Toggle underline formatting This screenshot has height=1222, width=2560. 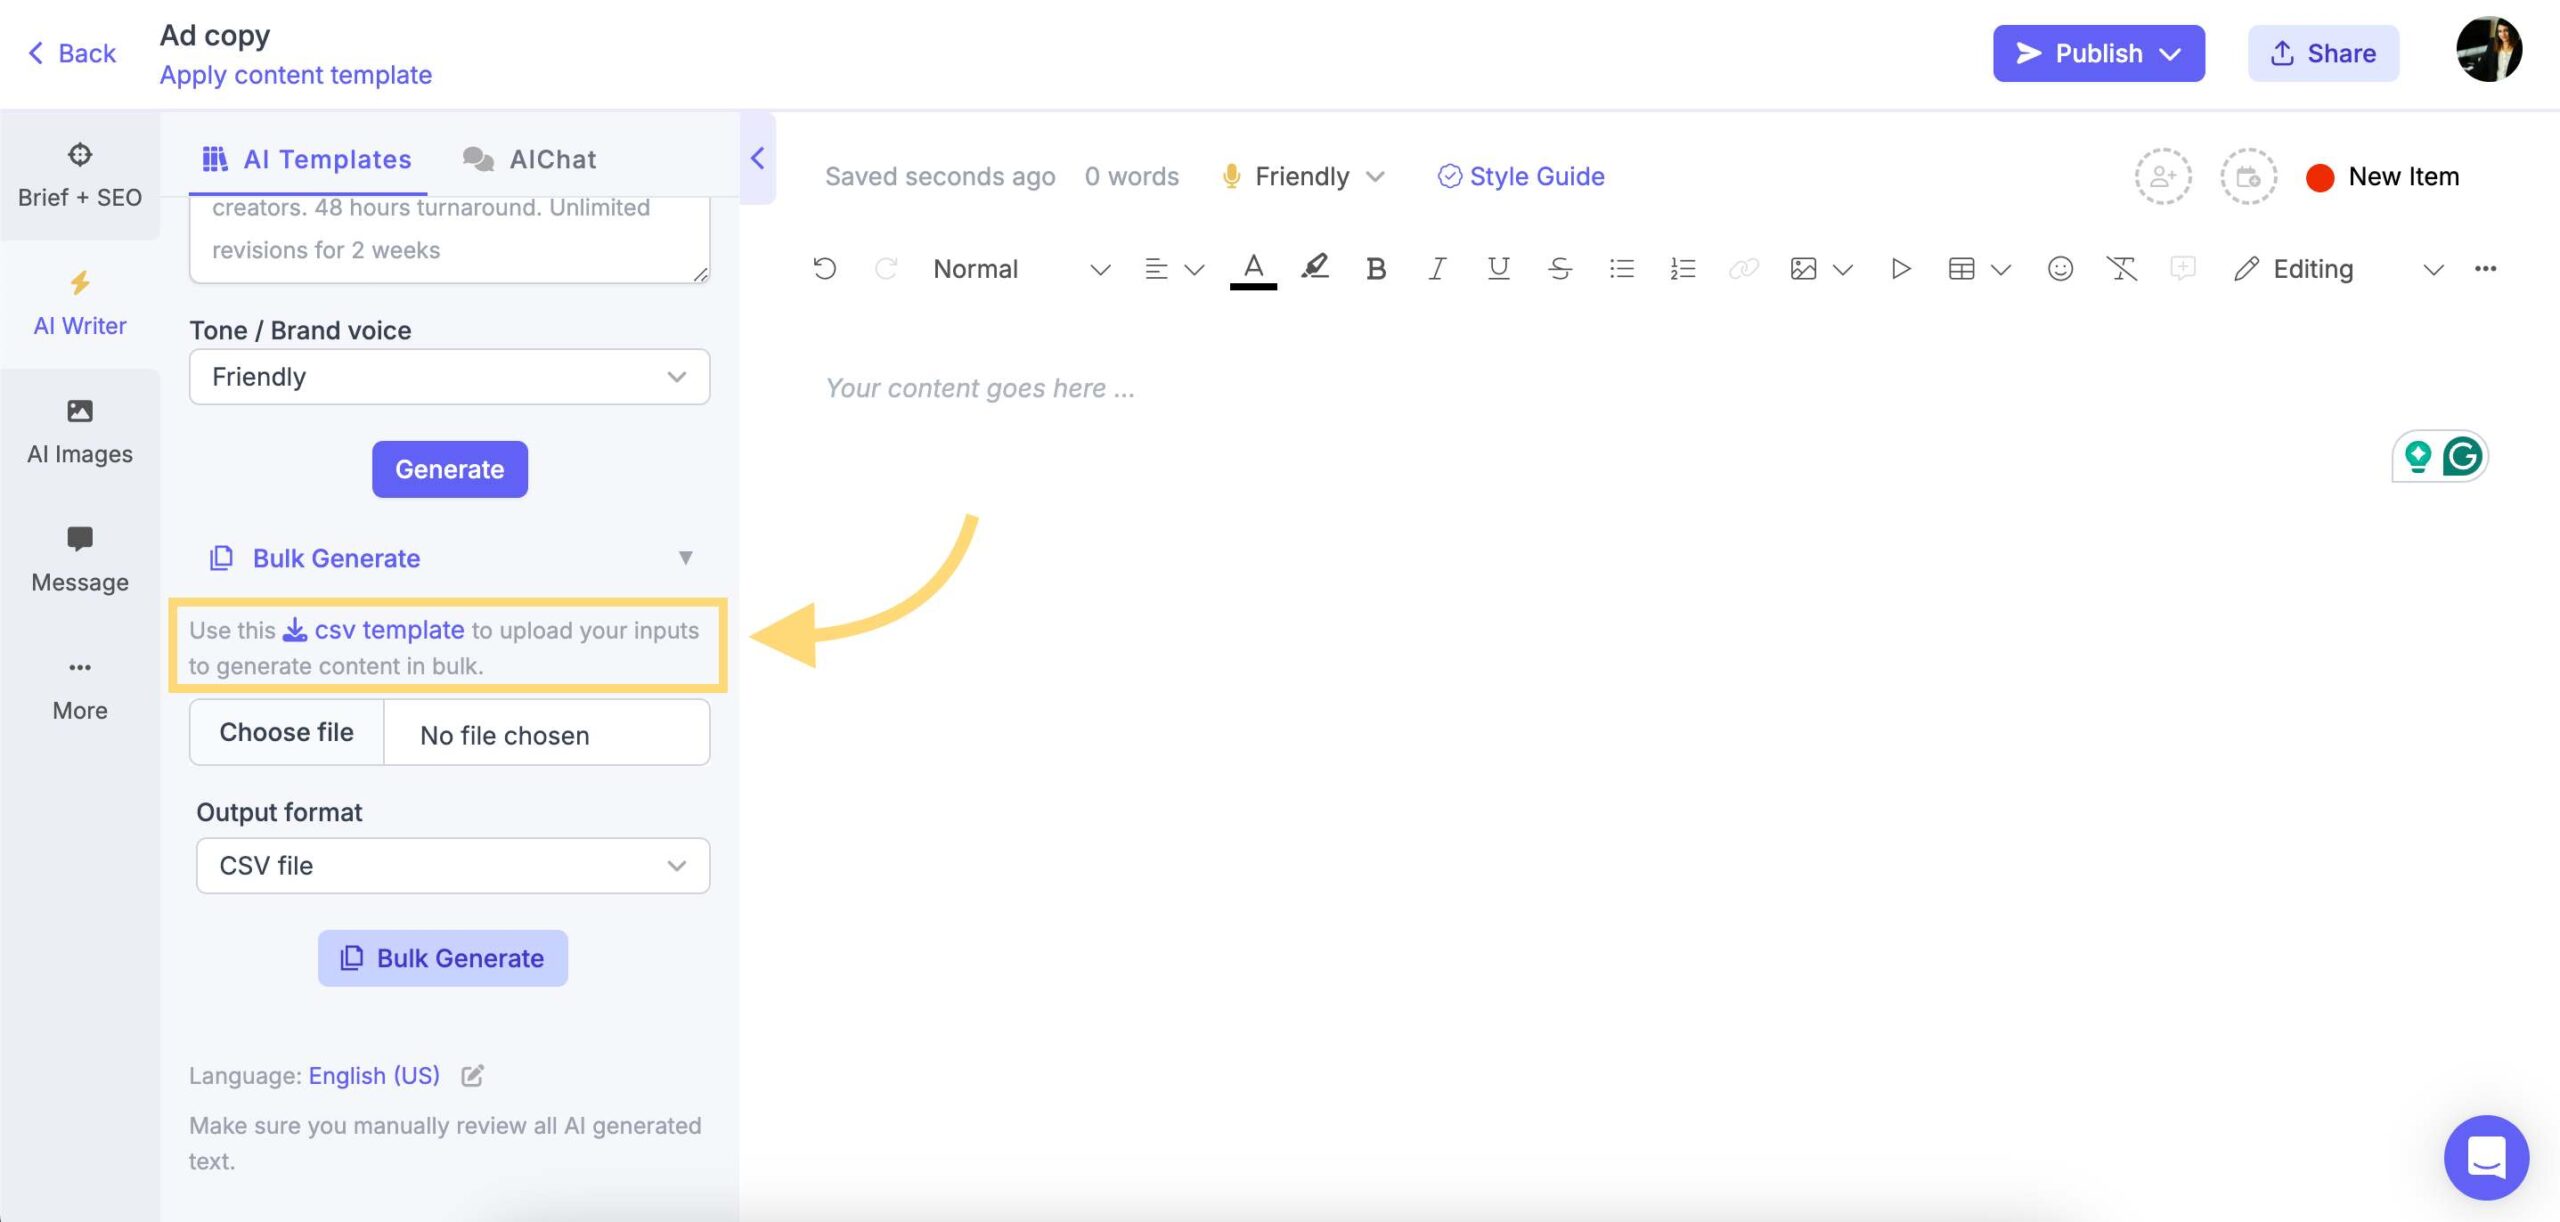click(x=1498, y=268)
